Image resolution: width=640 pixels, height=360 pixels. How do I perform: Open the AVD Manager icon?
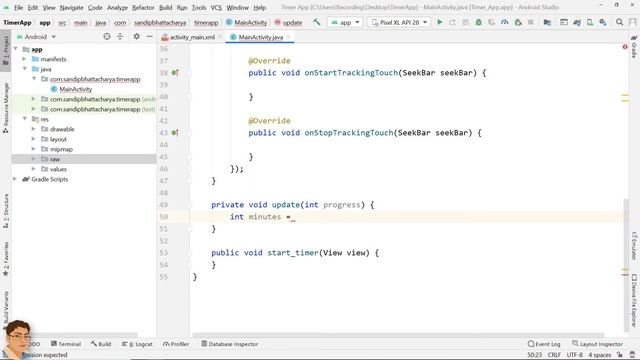click(590, 22)
